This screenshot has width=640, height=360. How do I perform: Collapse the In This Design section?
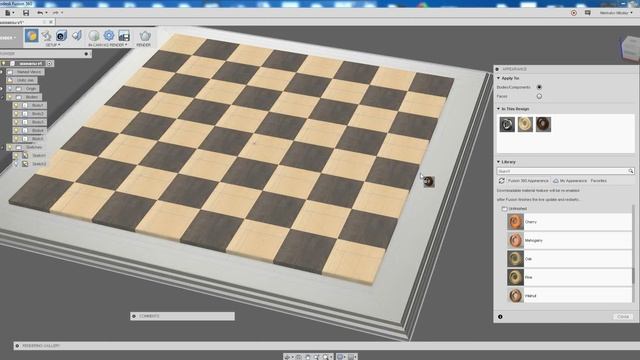tap(498, 109)
